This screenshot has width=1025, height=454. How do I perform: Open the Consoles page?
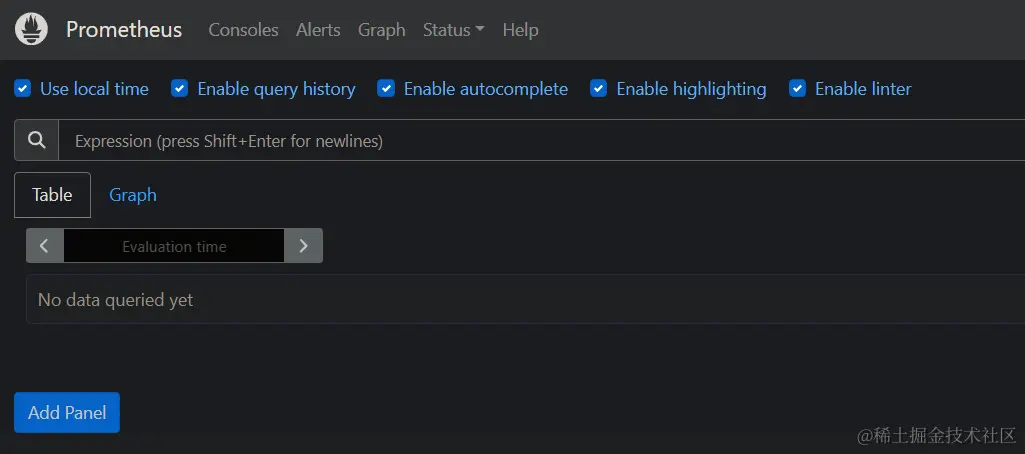[x=243, y=30]
